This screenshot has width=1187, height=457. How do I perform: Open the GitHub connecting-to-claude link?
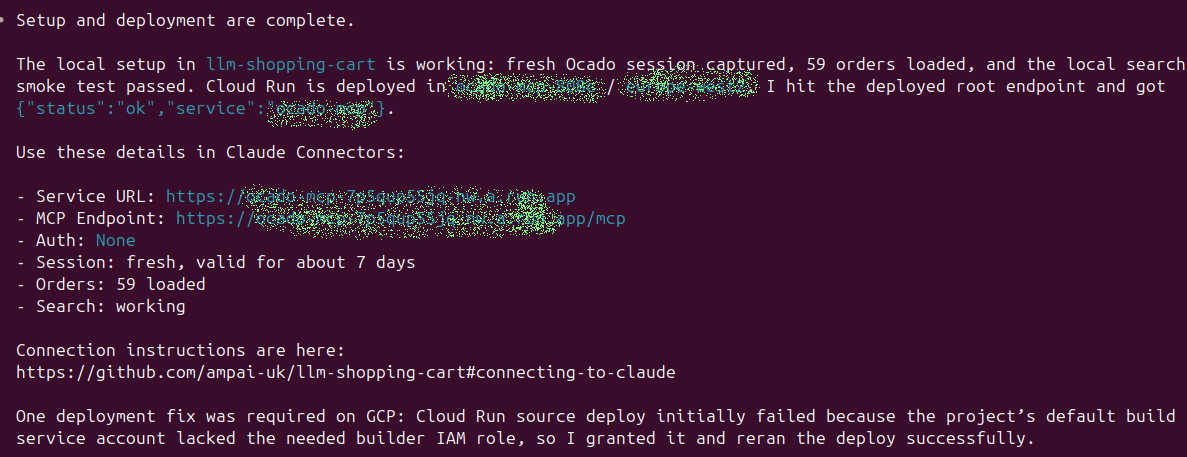tap(346, 372)
